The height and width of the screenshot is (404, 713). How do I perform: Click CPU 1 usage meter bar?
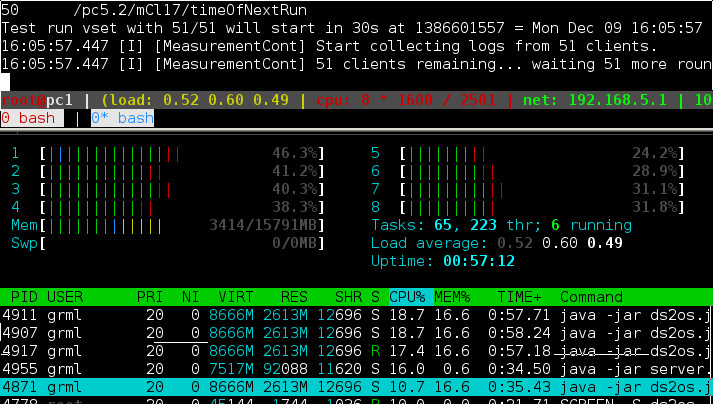pyautogui.click(x=182, y=153)
